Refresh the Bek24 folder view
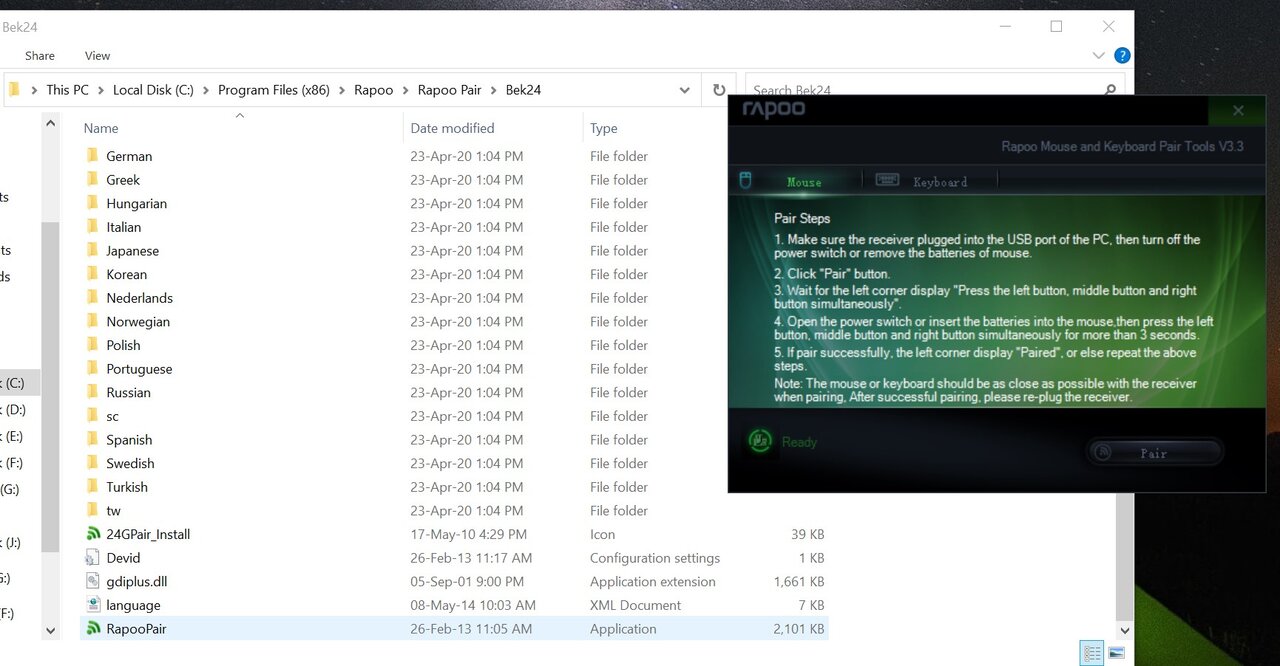The height and width of the screenshot is (666, 1280). coord(719,90)
